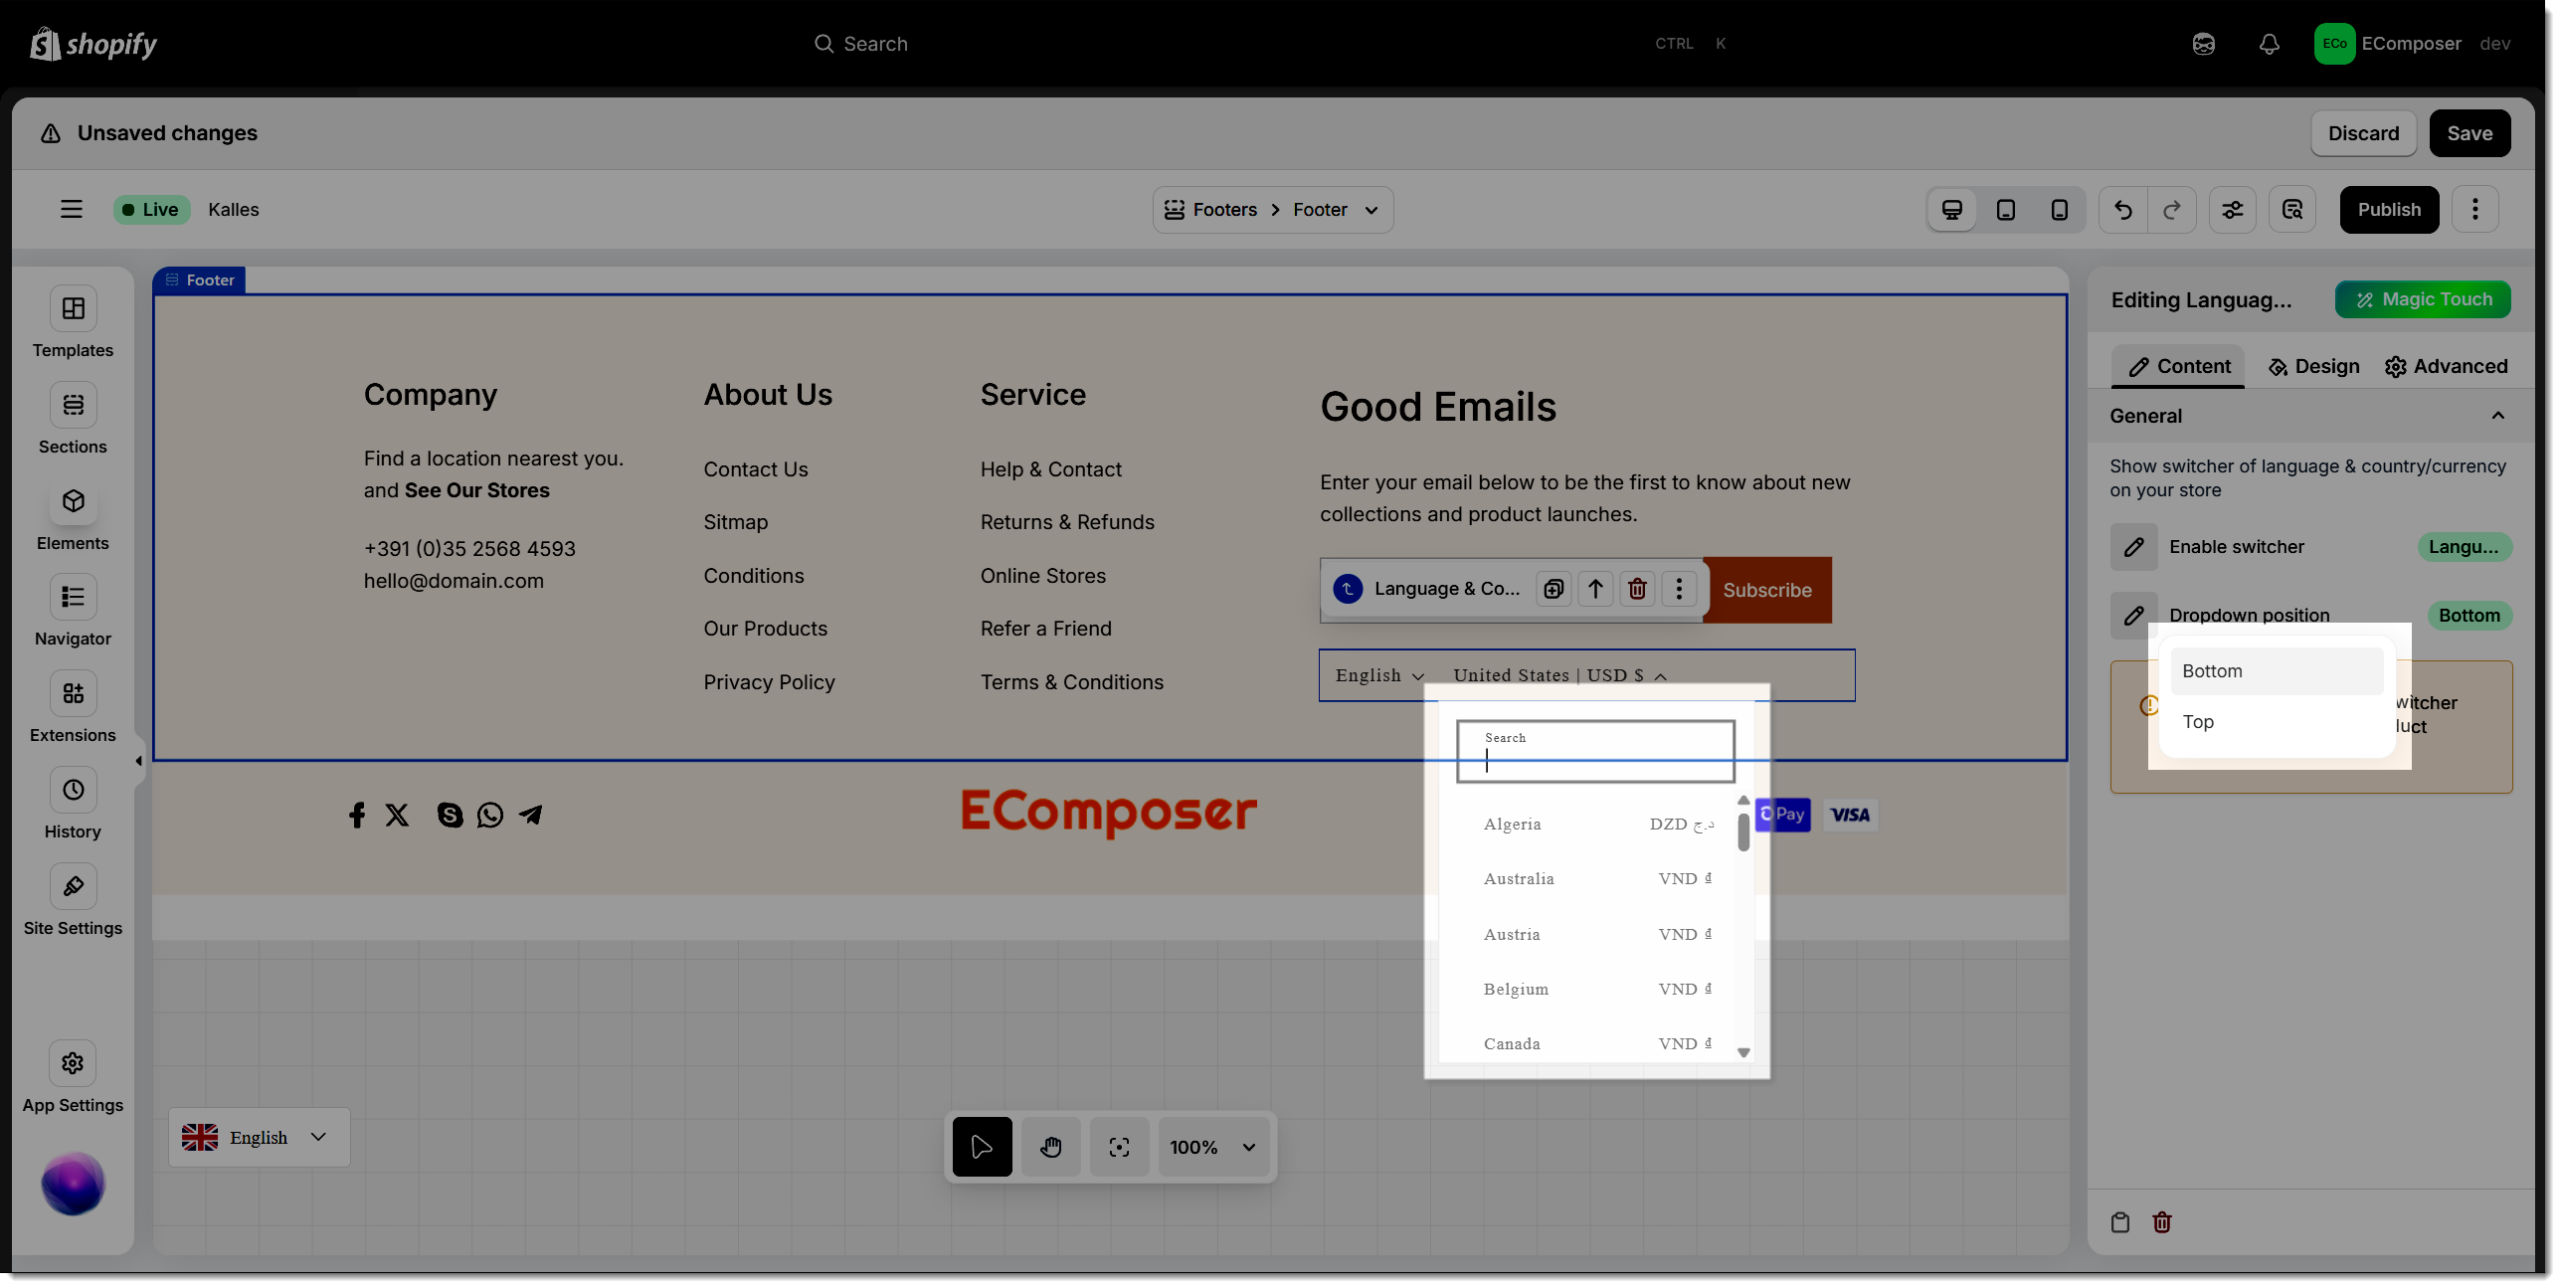Open the 100% zoom level dropdown
2560x1288 pixels.
1213,1147
